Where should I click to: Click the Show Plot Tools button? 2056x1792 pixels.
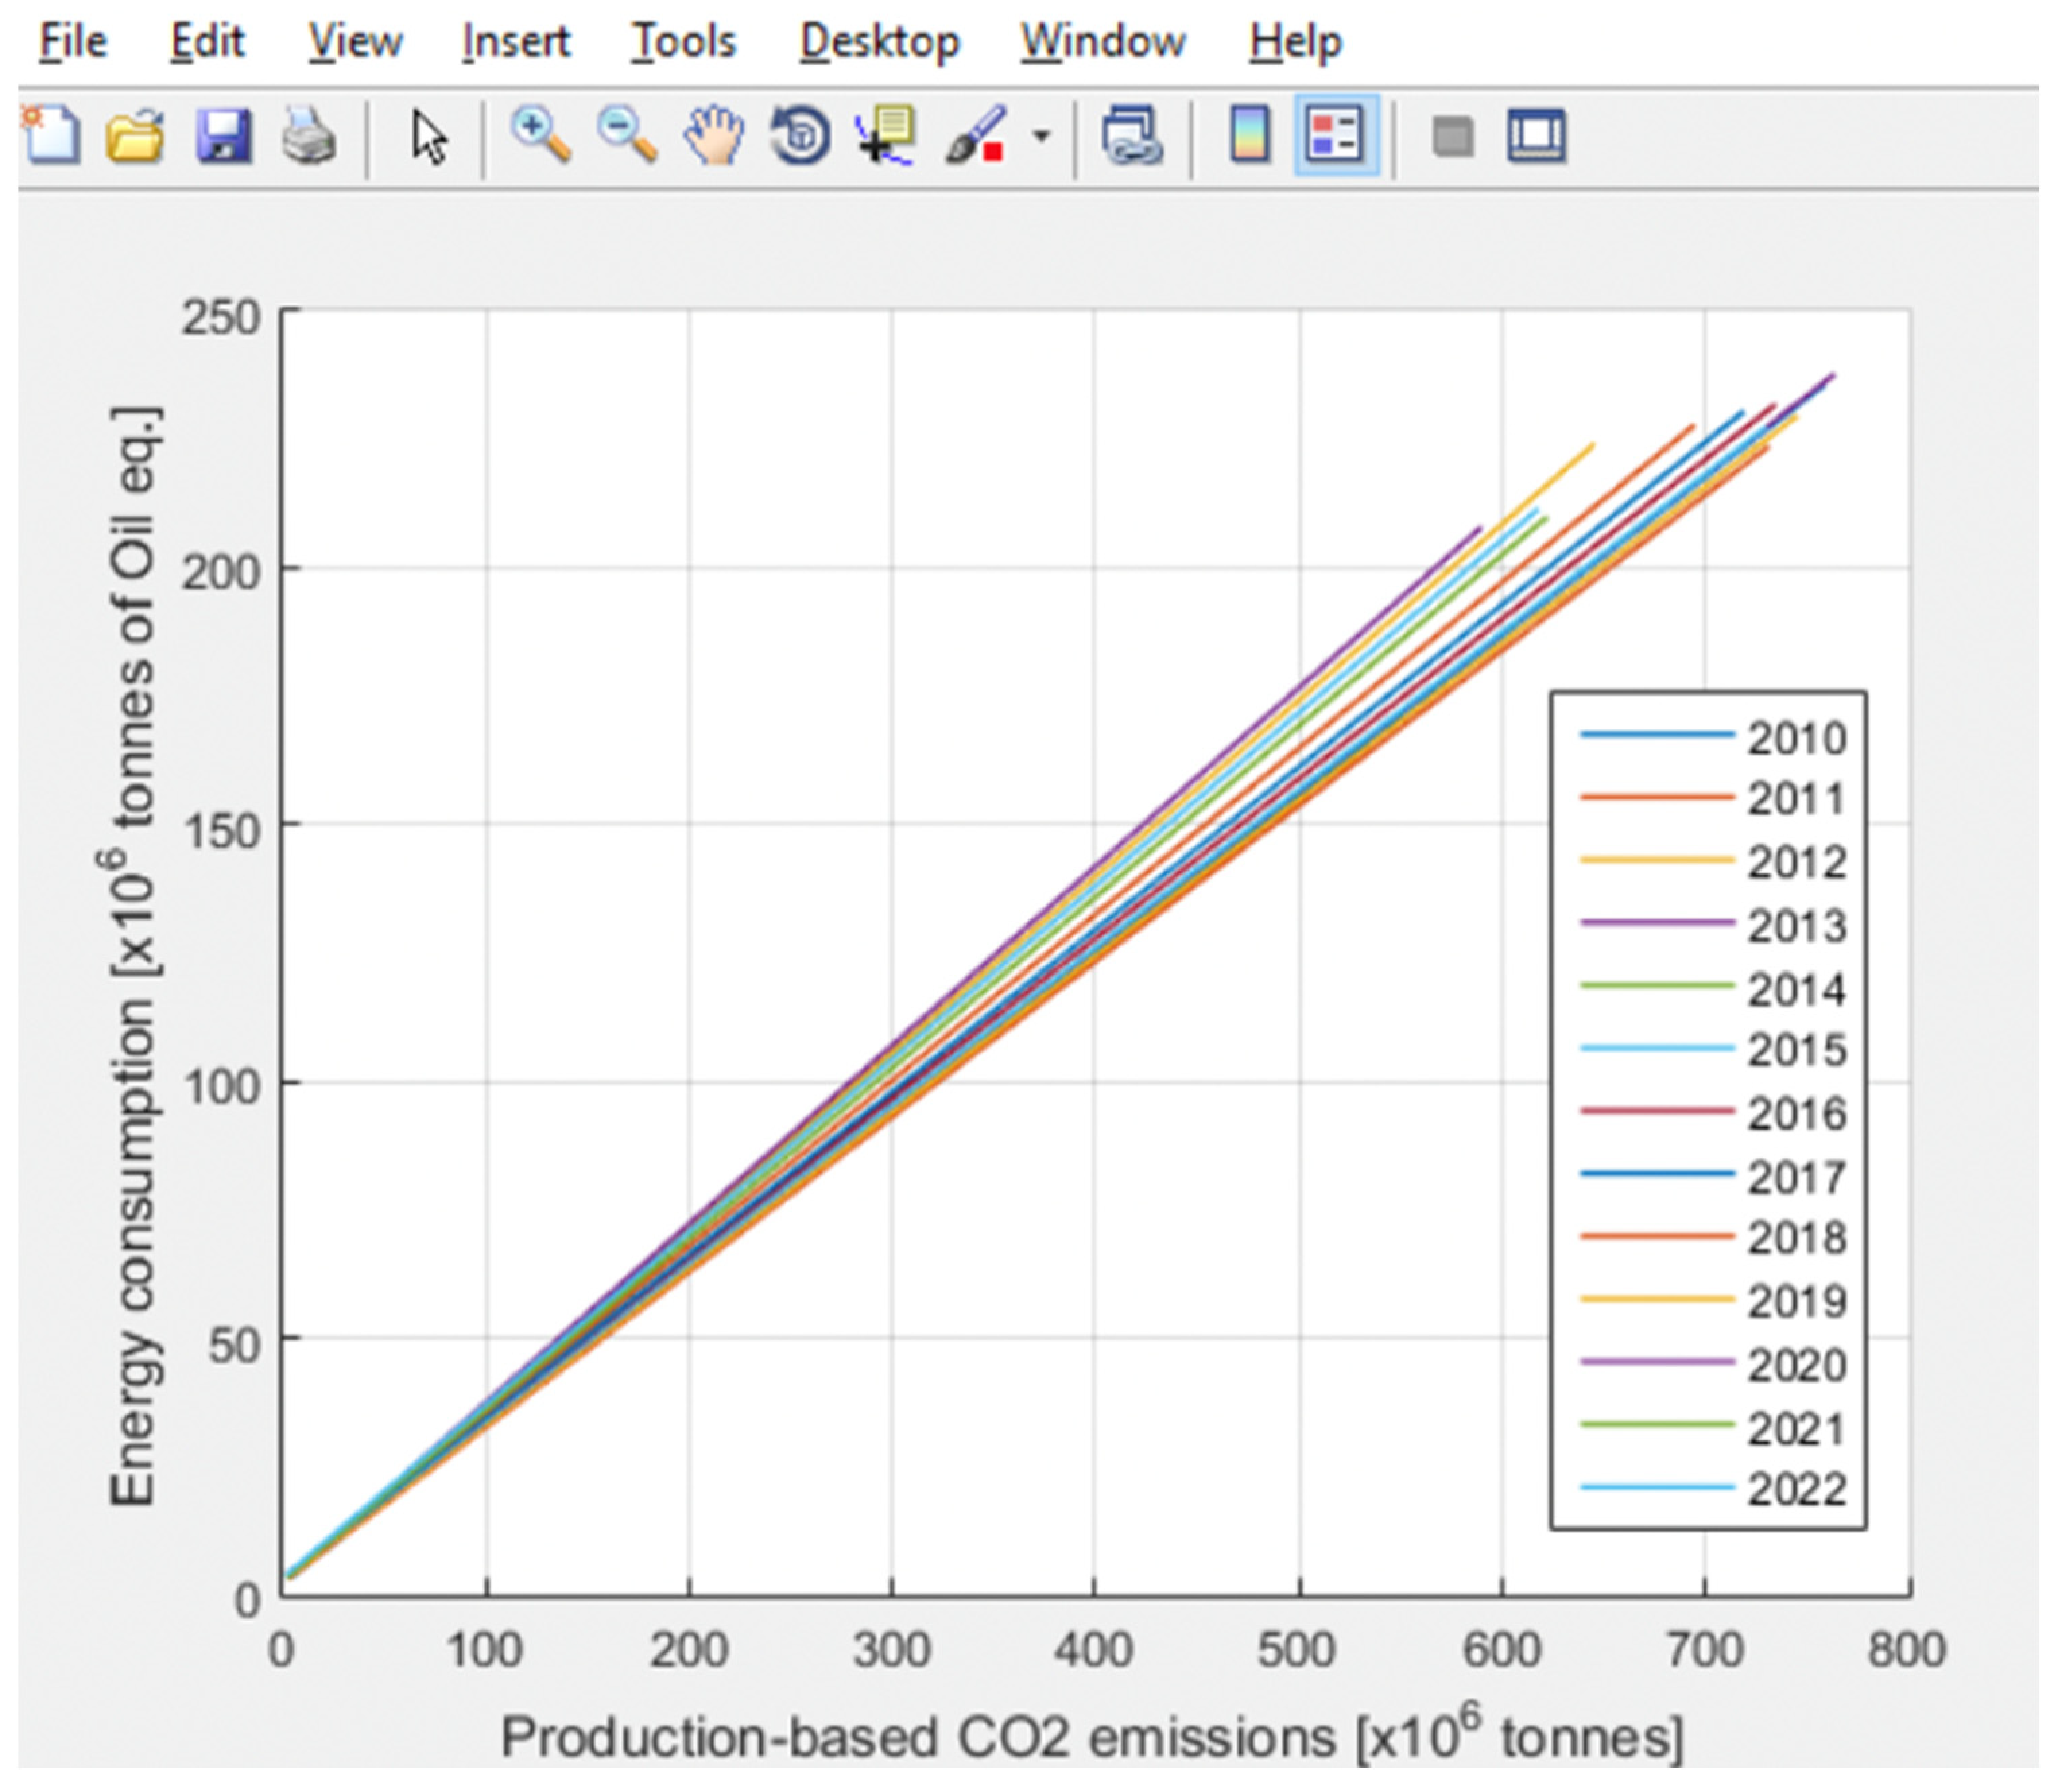[1536, 135]
